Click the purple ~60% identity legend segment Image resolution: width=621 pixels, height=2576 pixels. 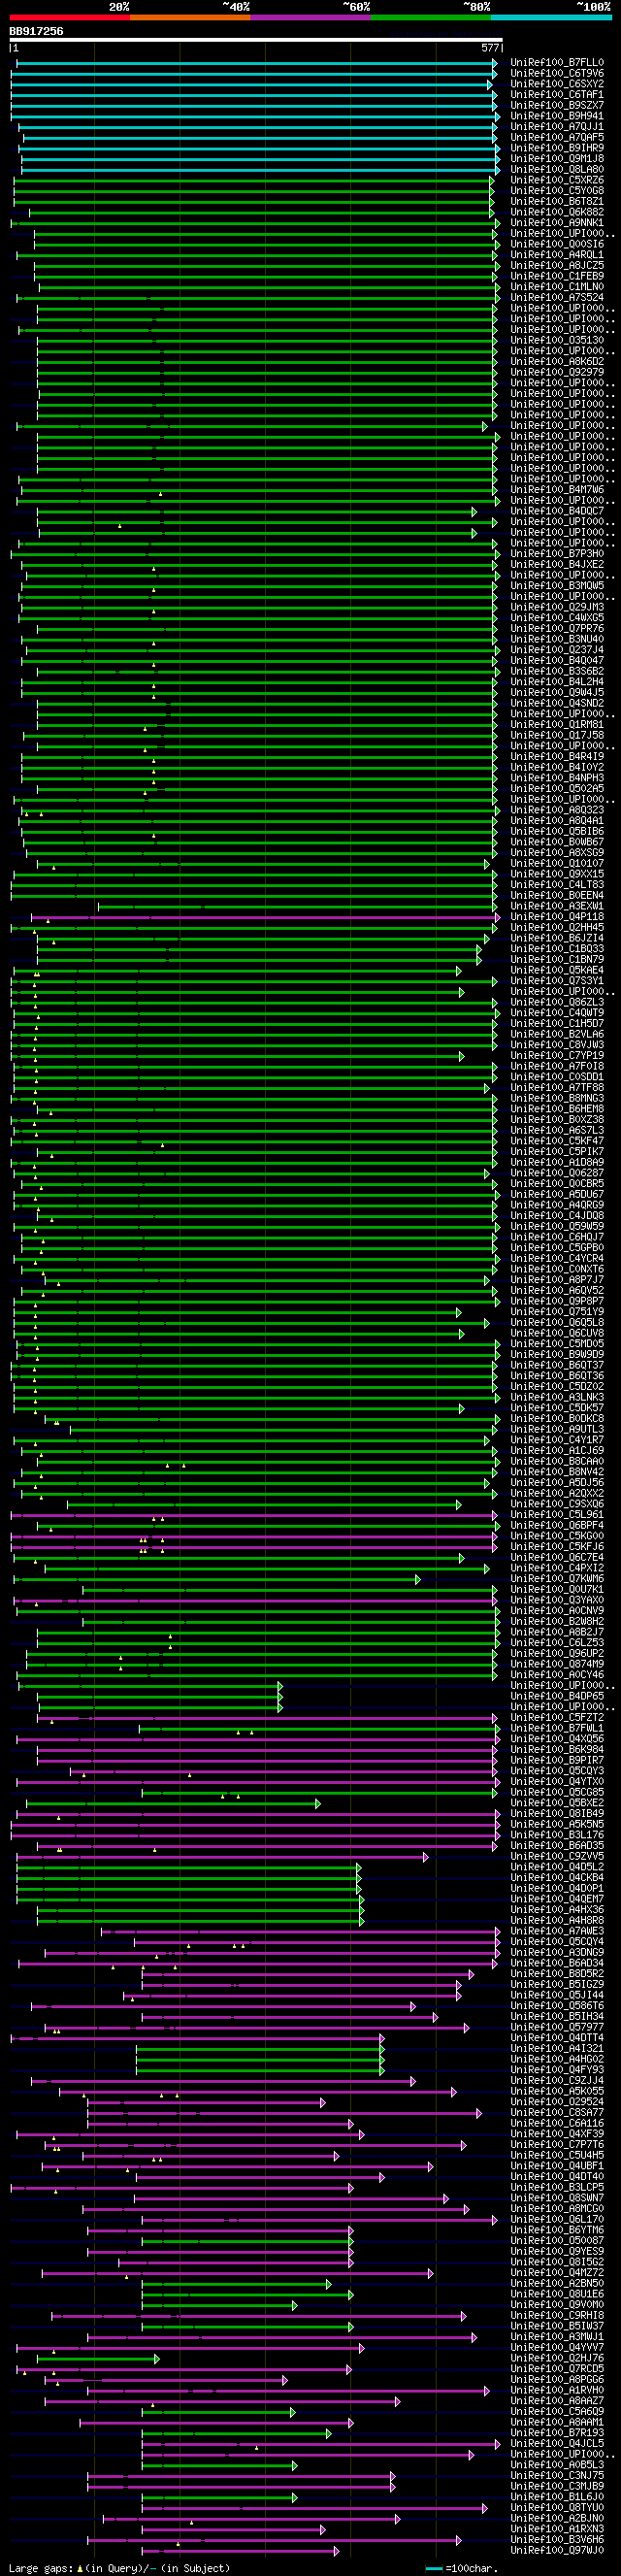pyautogui.click(x=311, y=17)
